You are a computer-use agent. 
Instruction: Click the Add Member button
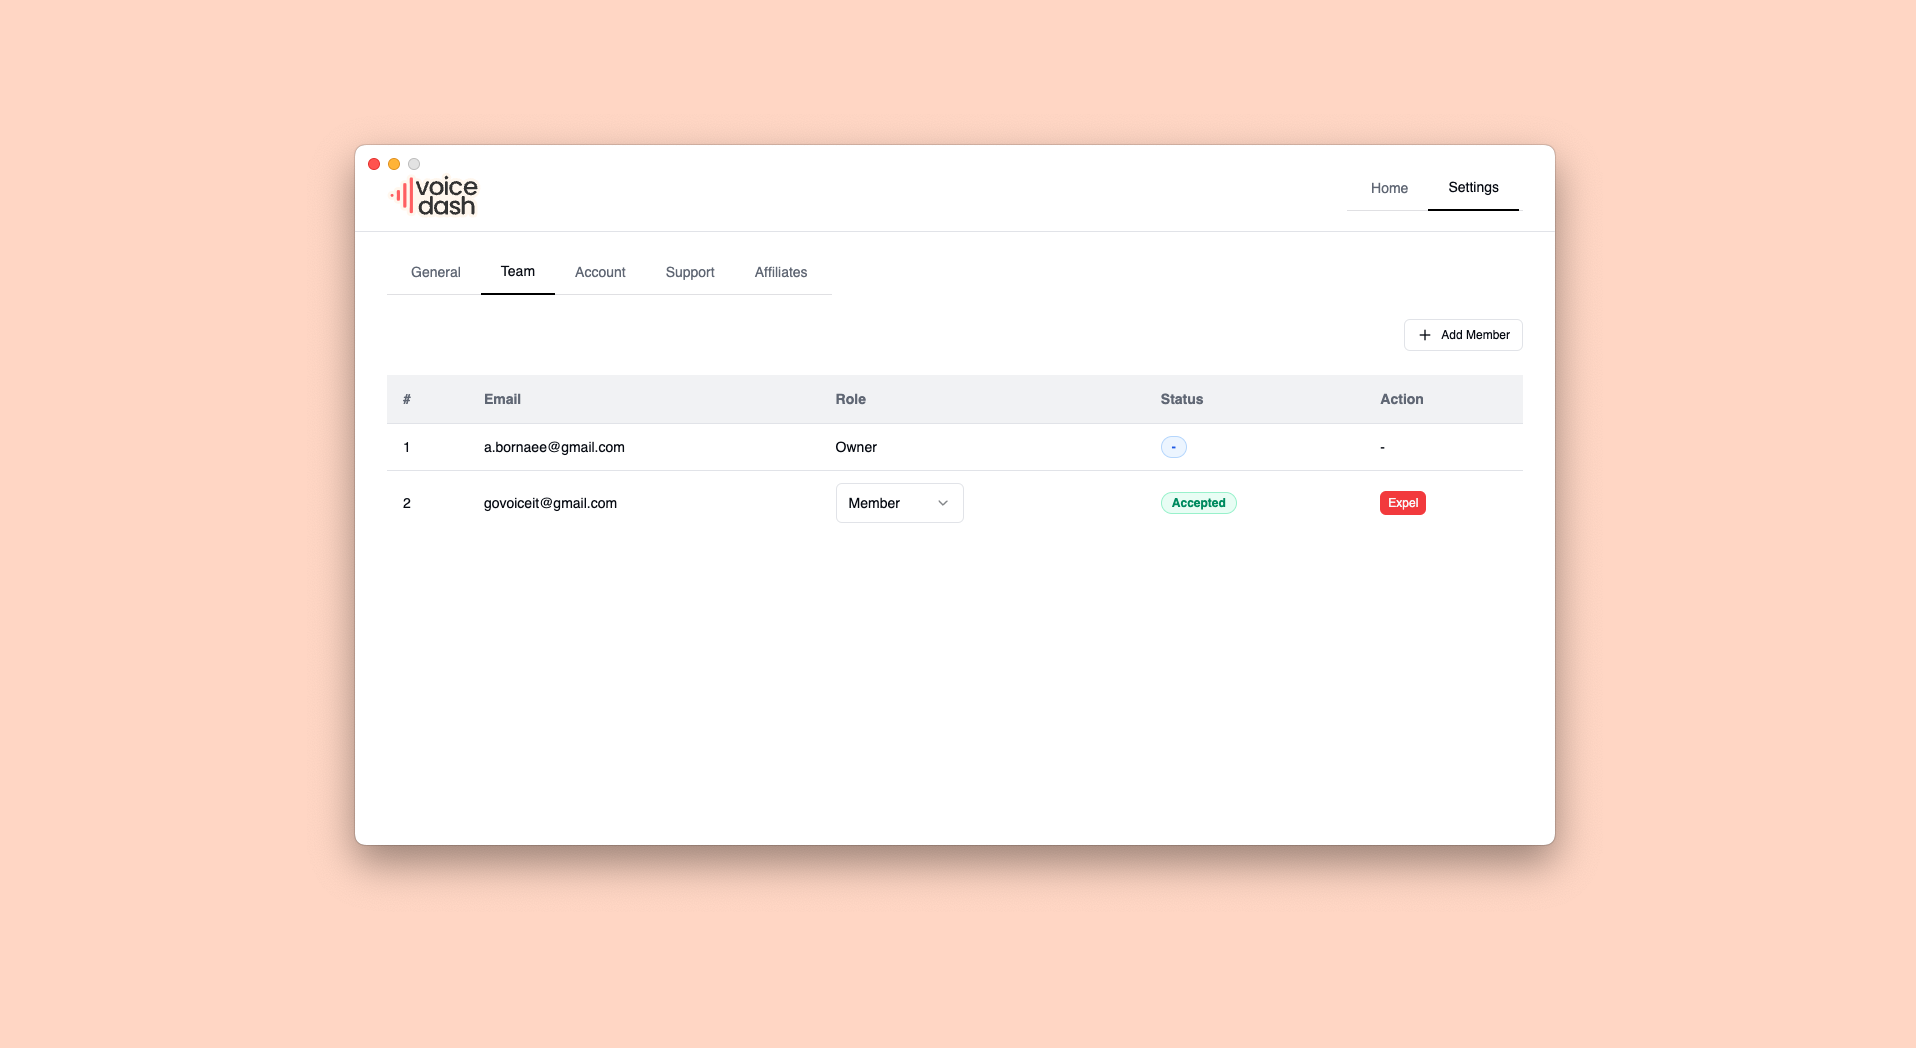click(1462, 335)
